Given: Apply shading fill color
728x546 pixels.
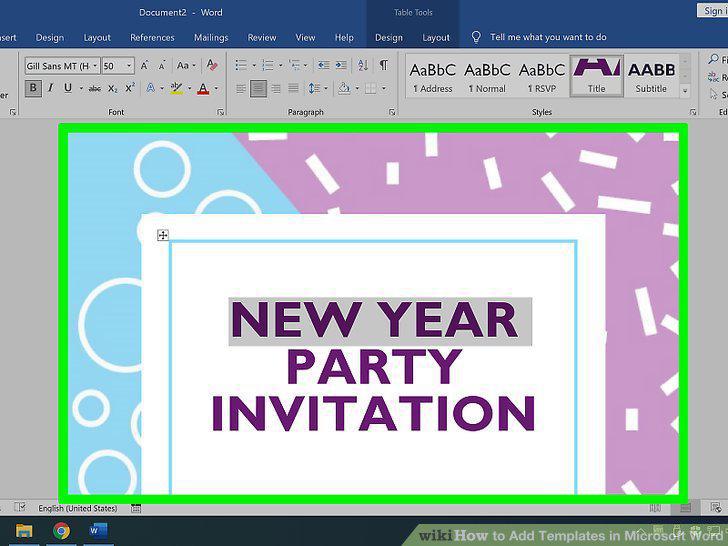Looking at the screenshot, I should (x=344, y=88).
